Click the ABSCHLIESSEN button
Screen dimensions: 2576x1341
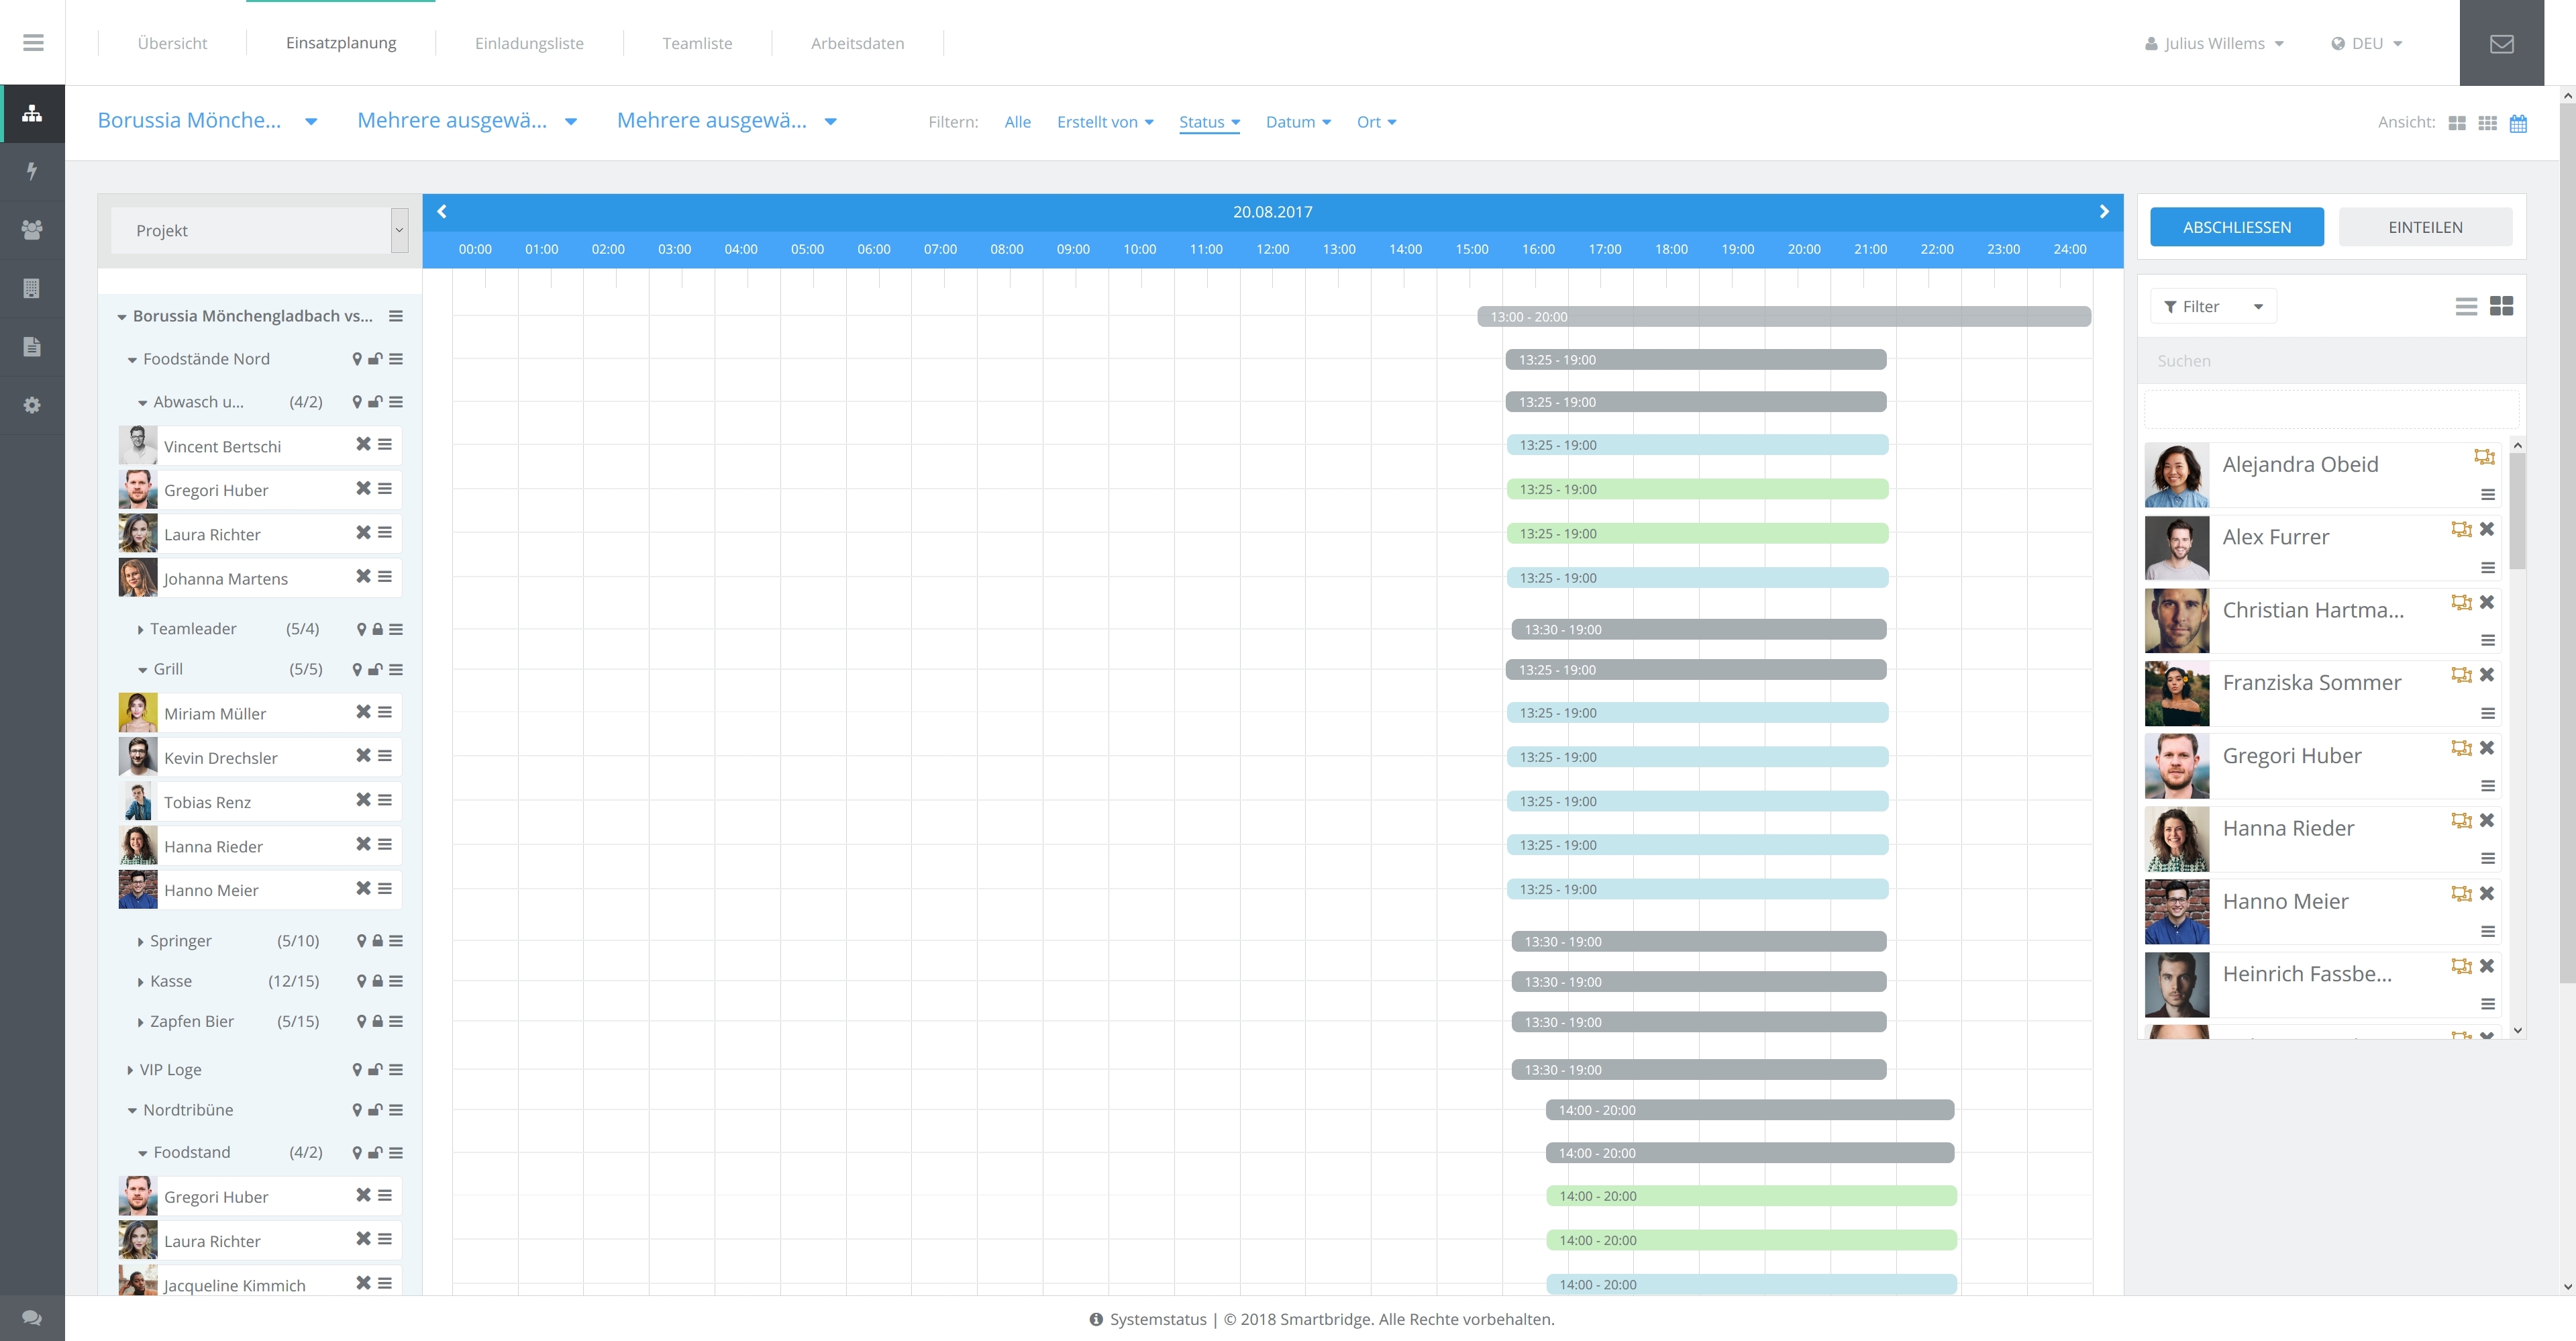click(x=2236, y=227)
